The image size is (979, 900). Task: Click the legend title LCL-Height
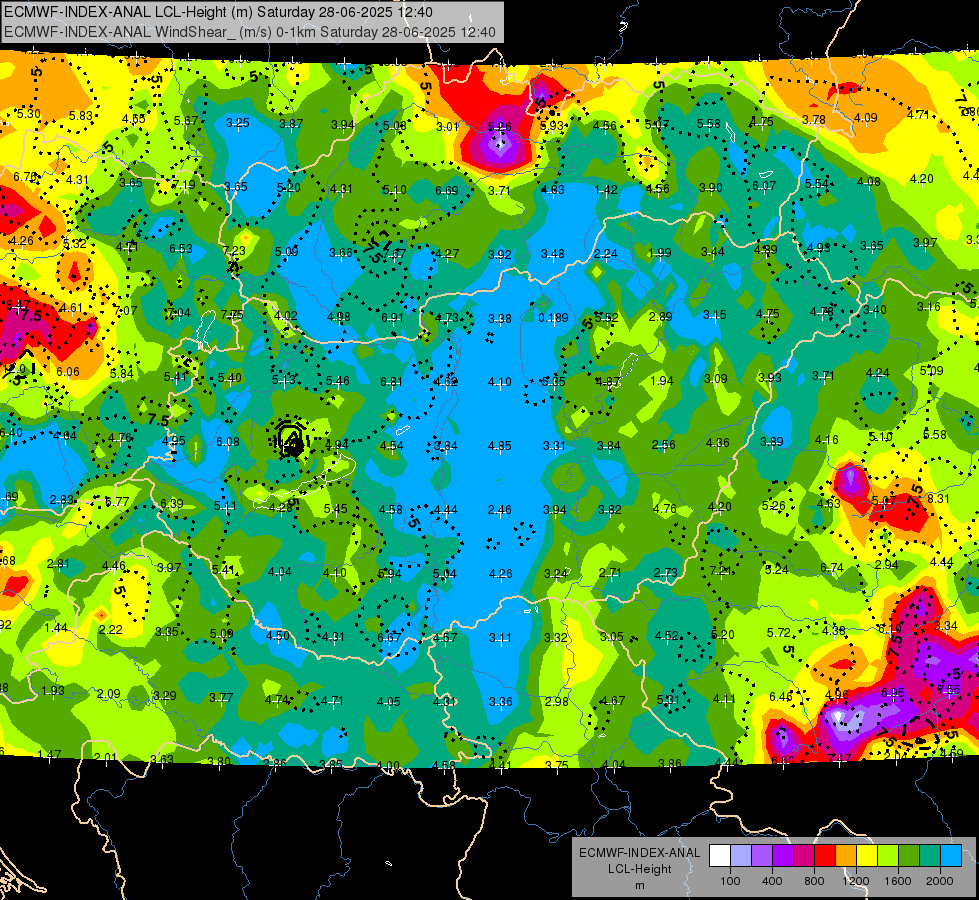[x=639, y=869]
